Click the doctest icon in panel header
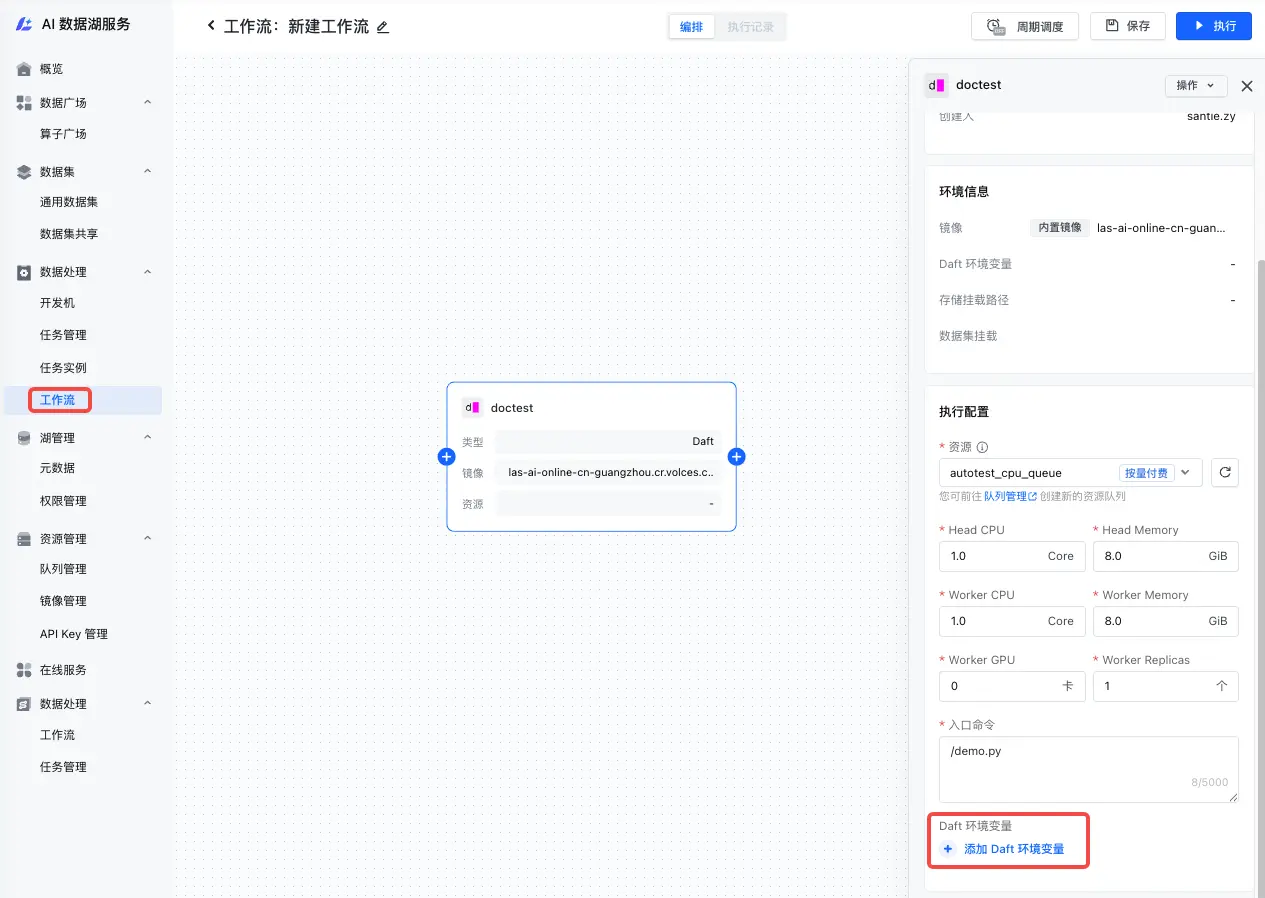Image resolution: width=1265 pixels, height=898 pixels. pos(936,85)
